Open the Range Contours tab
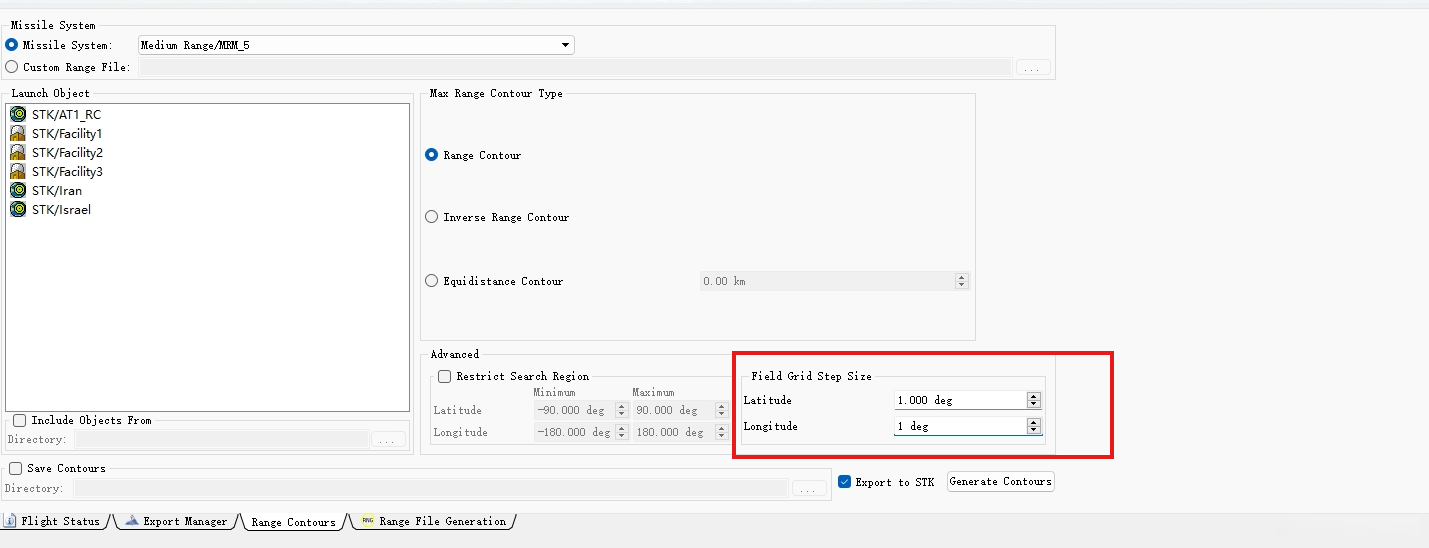This screenshot has height=548, width=1429. coord(293,522)
